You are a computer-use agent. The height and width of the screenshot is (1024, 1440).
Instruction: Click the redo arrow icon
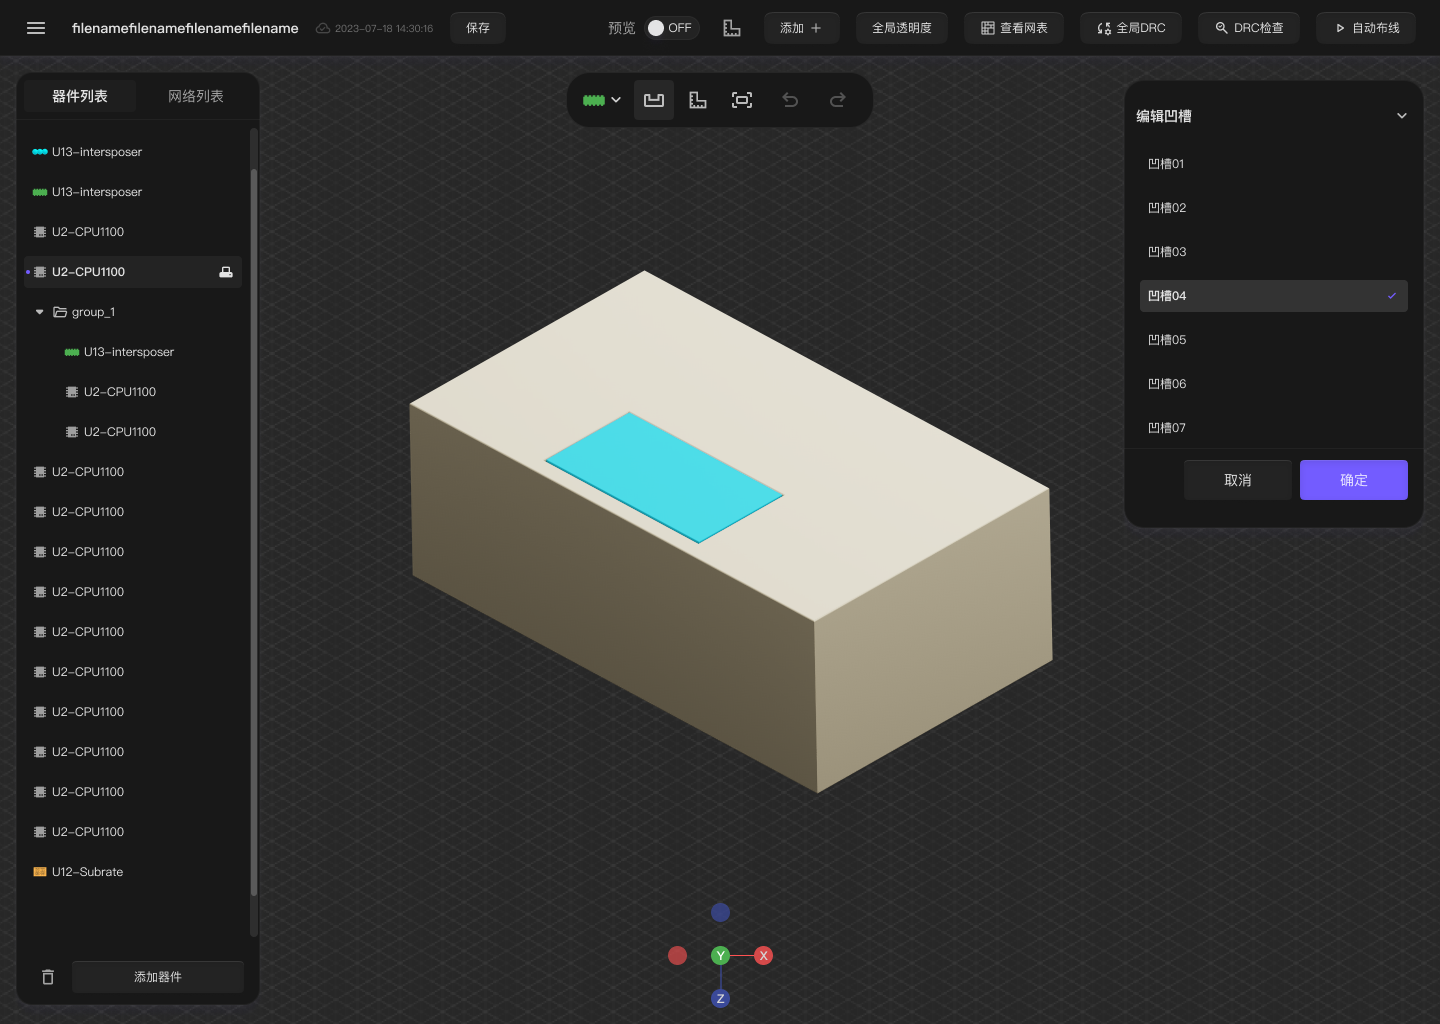pos(838,100)
